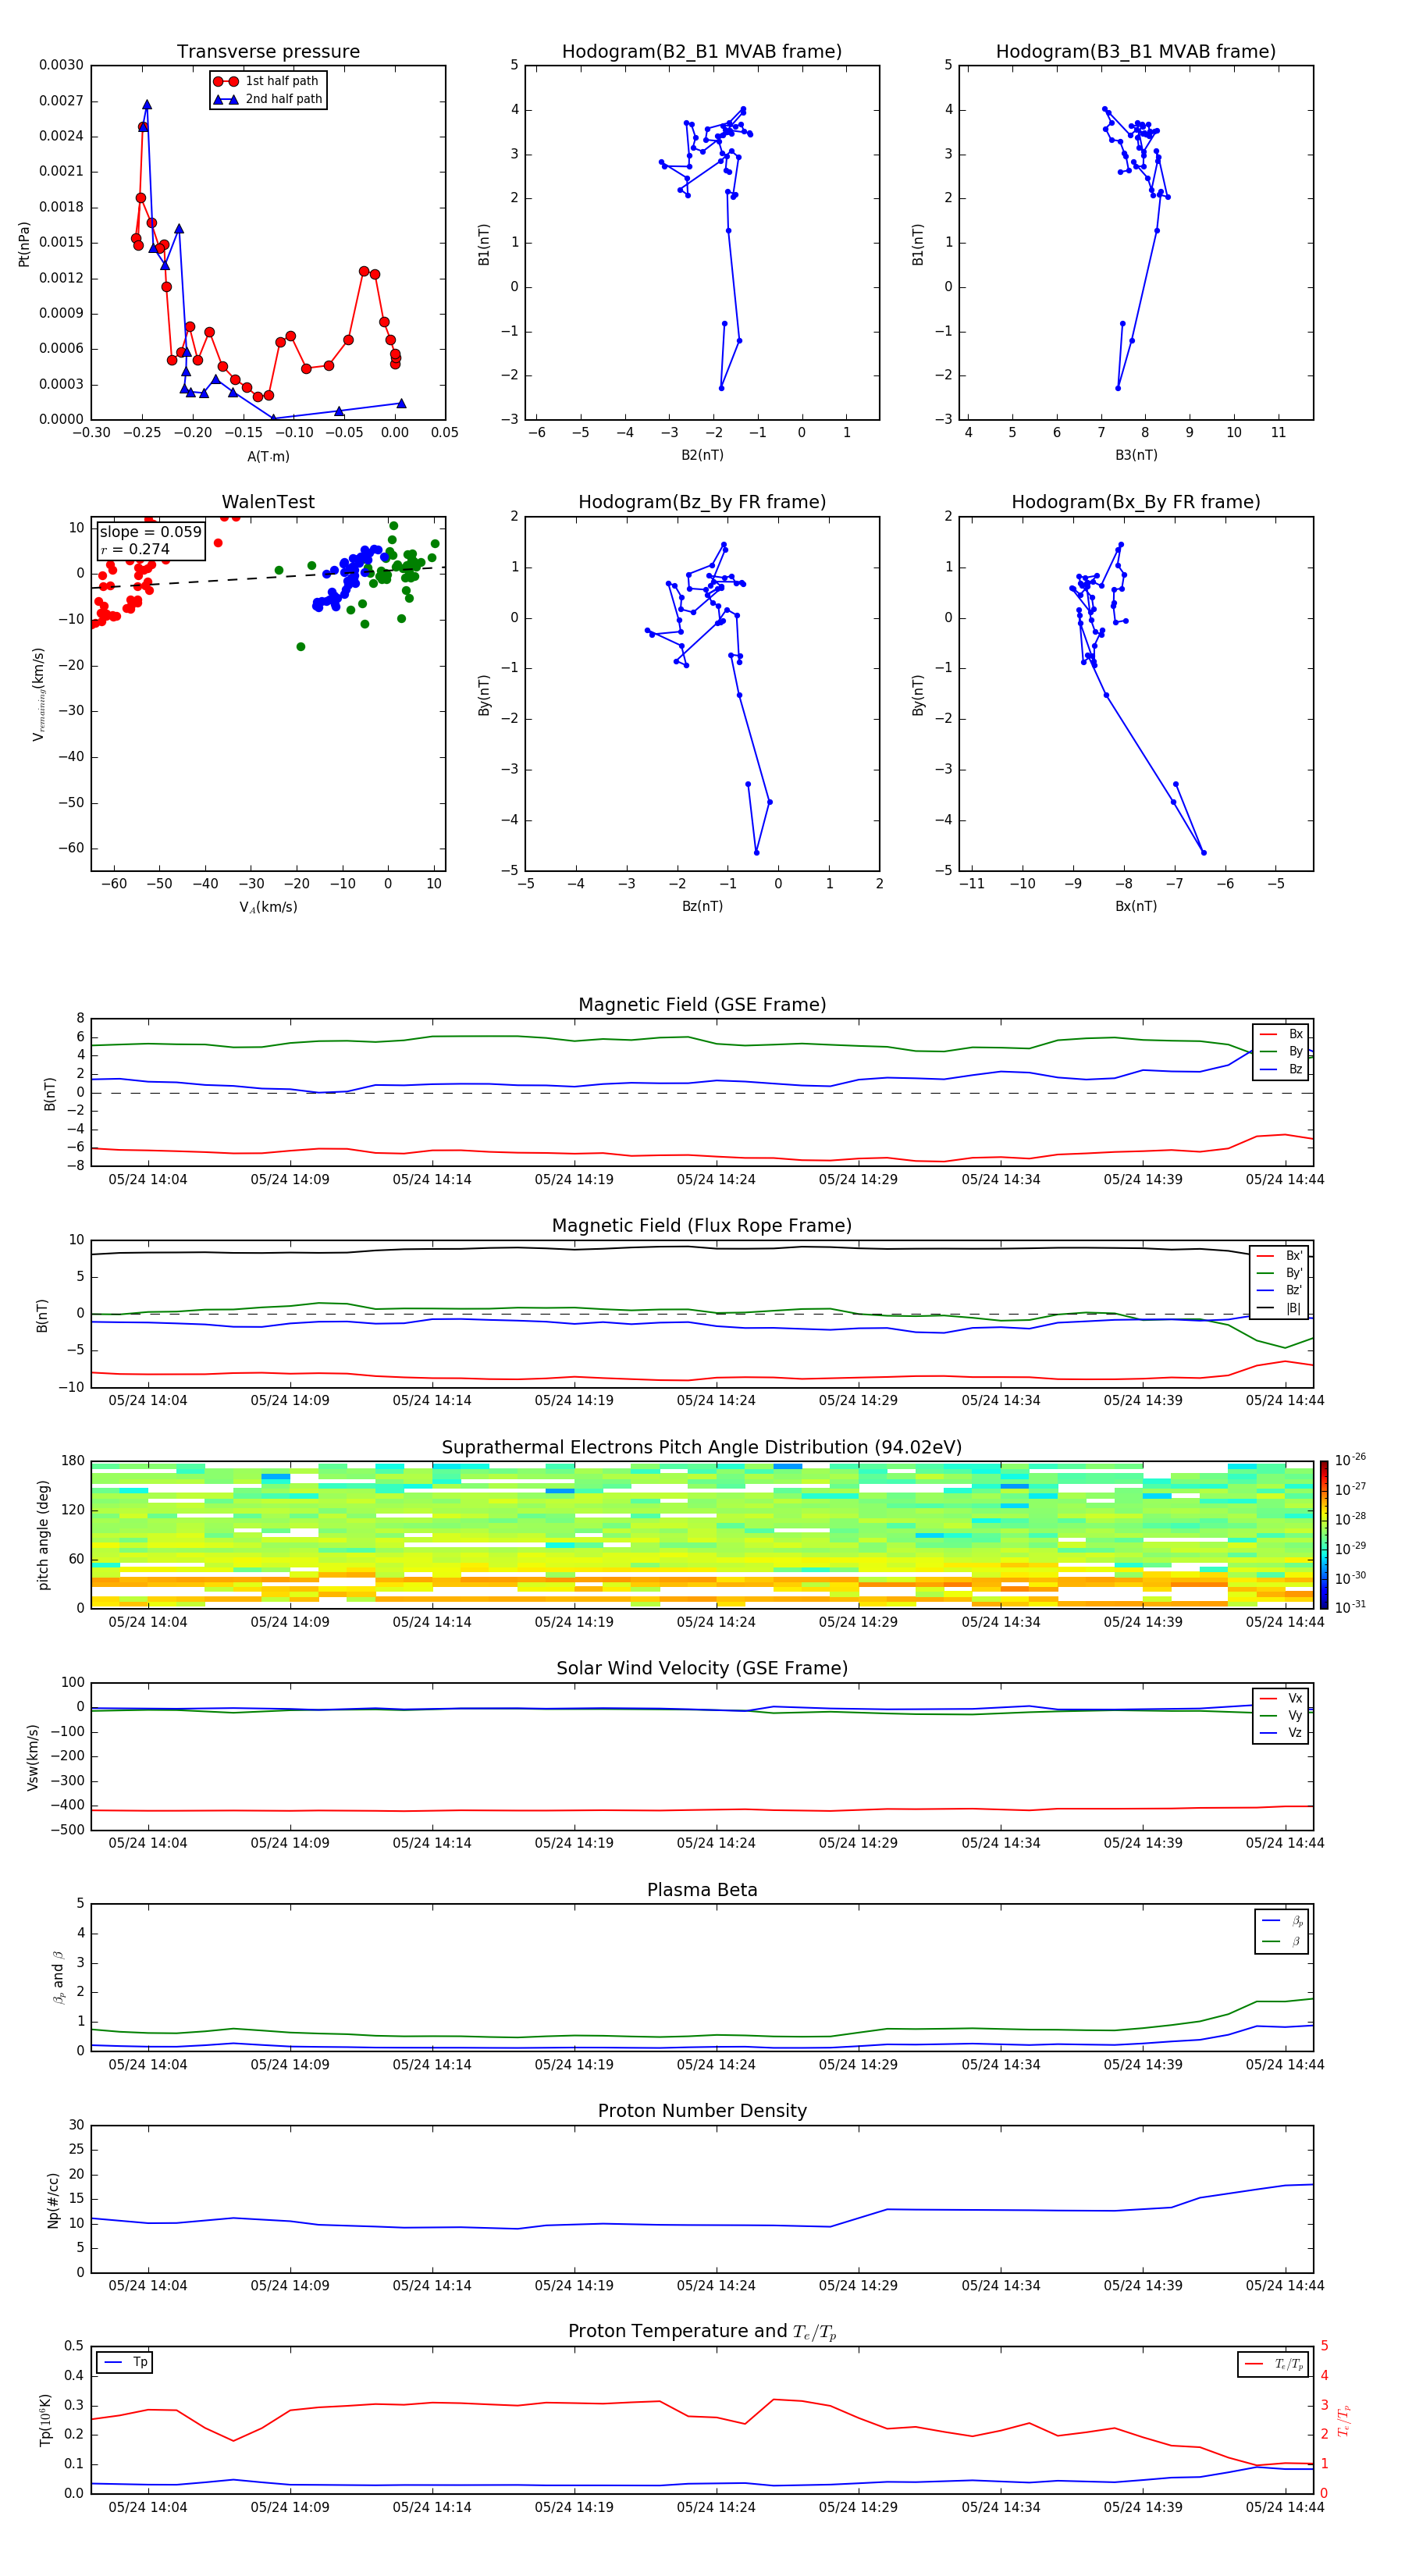Click the 'A(T·m)' x-axis label
Image resolution: width=1405 pixels, height=2576 pixels.
(x=268, y=456)
